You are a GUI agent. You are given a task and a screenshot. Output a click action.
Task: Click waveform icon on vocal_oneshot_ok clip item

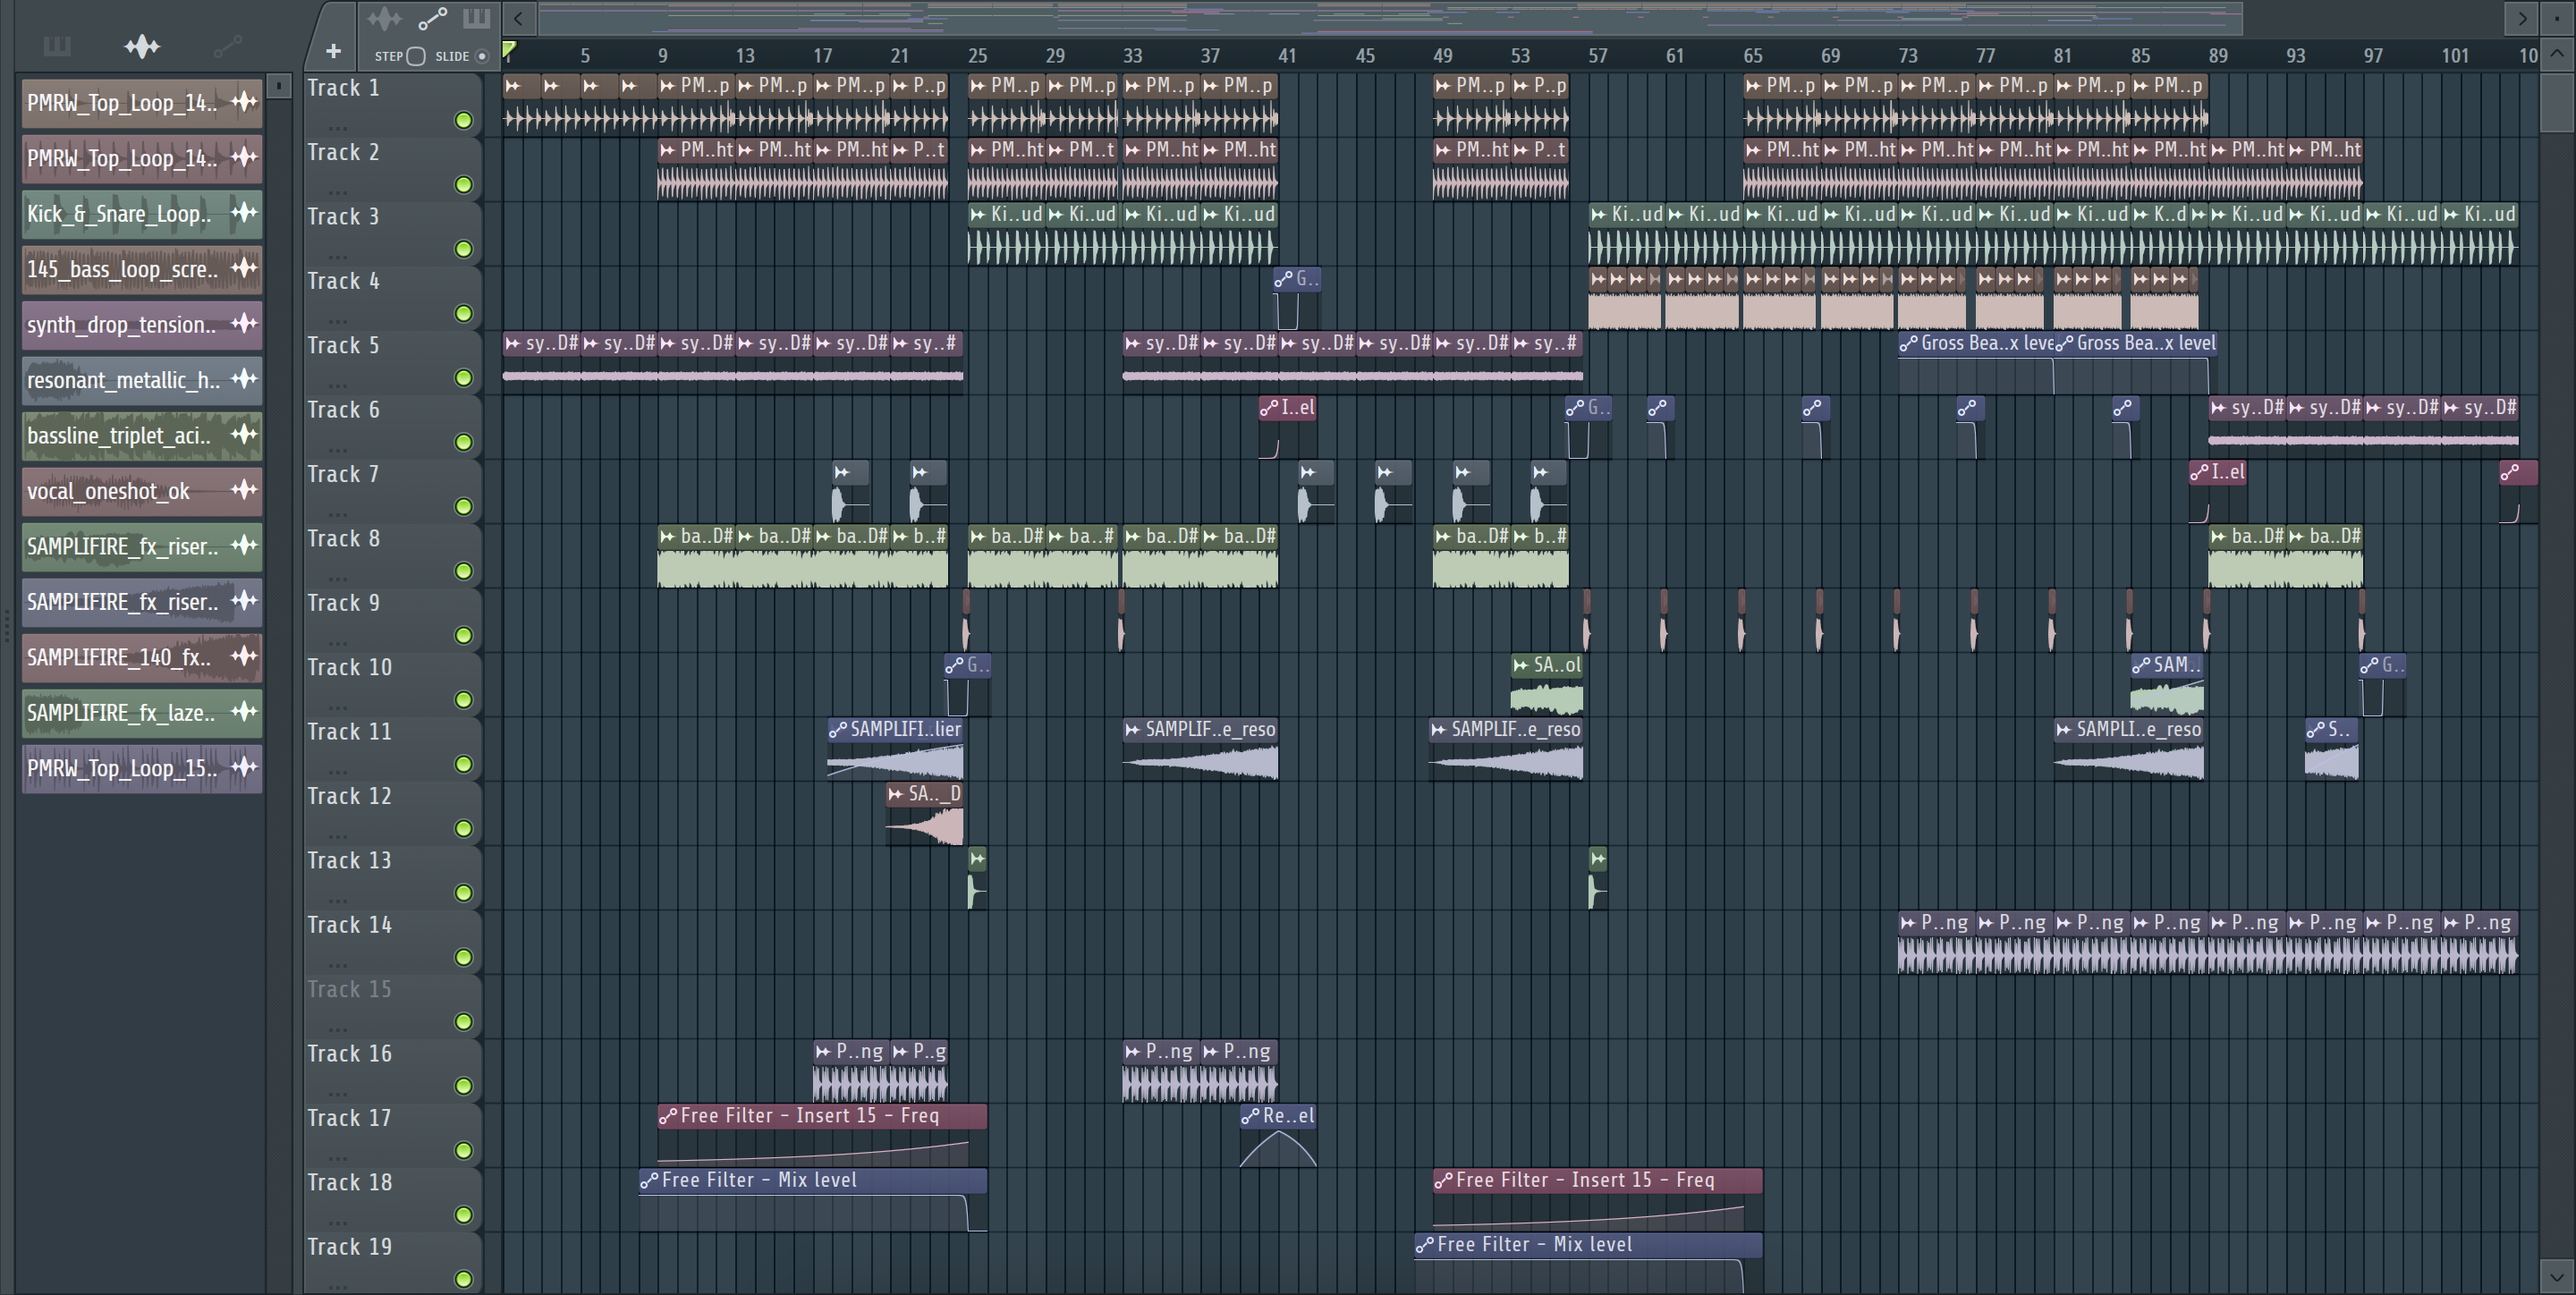(244, 490)
